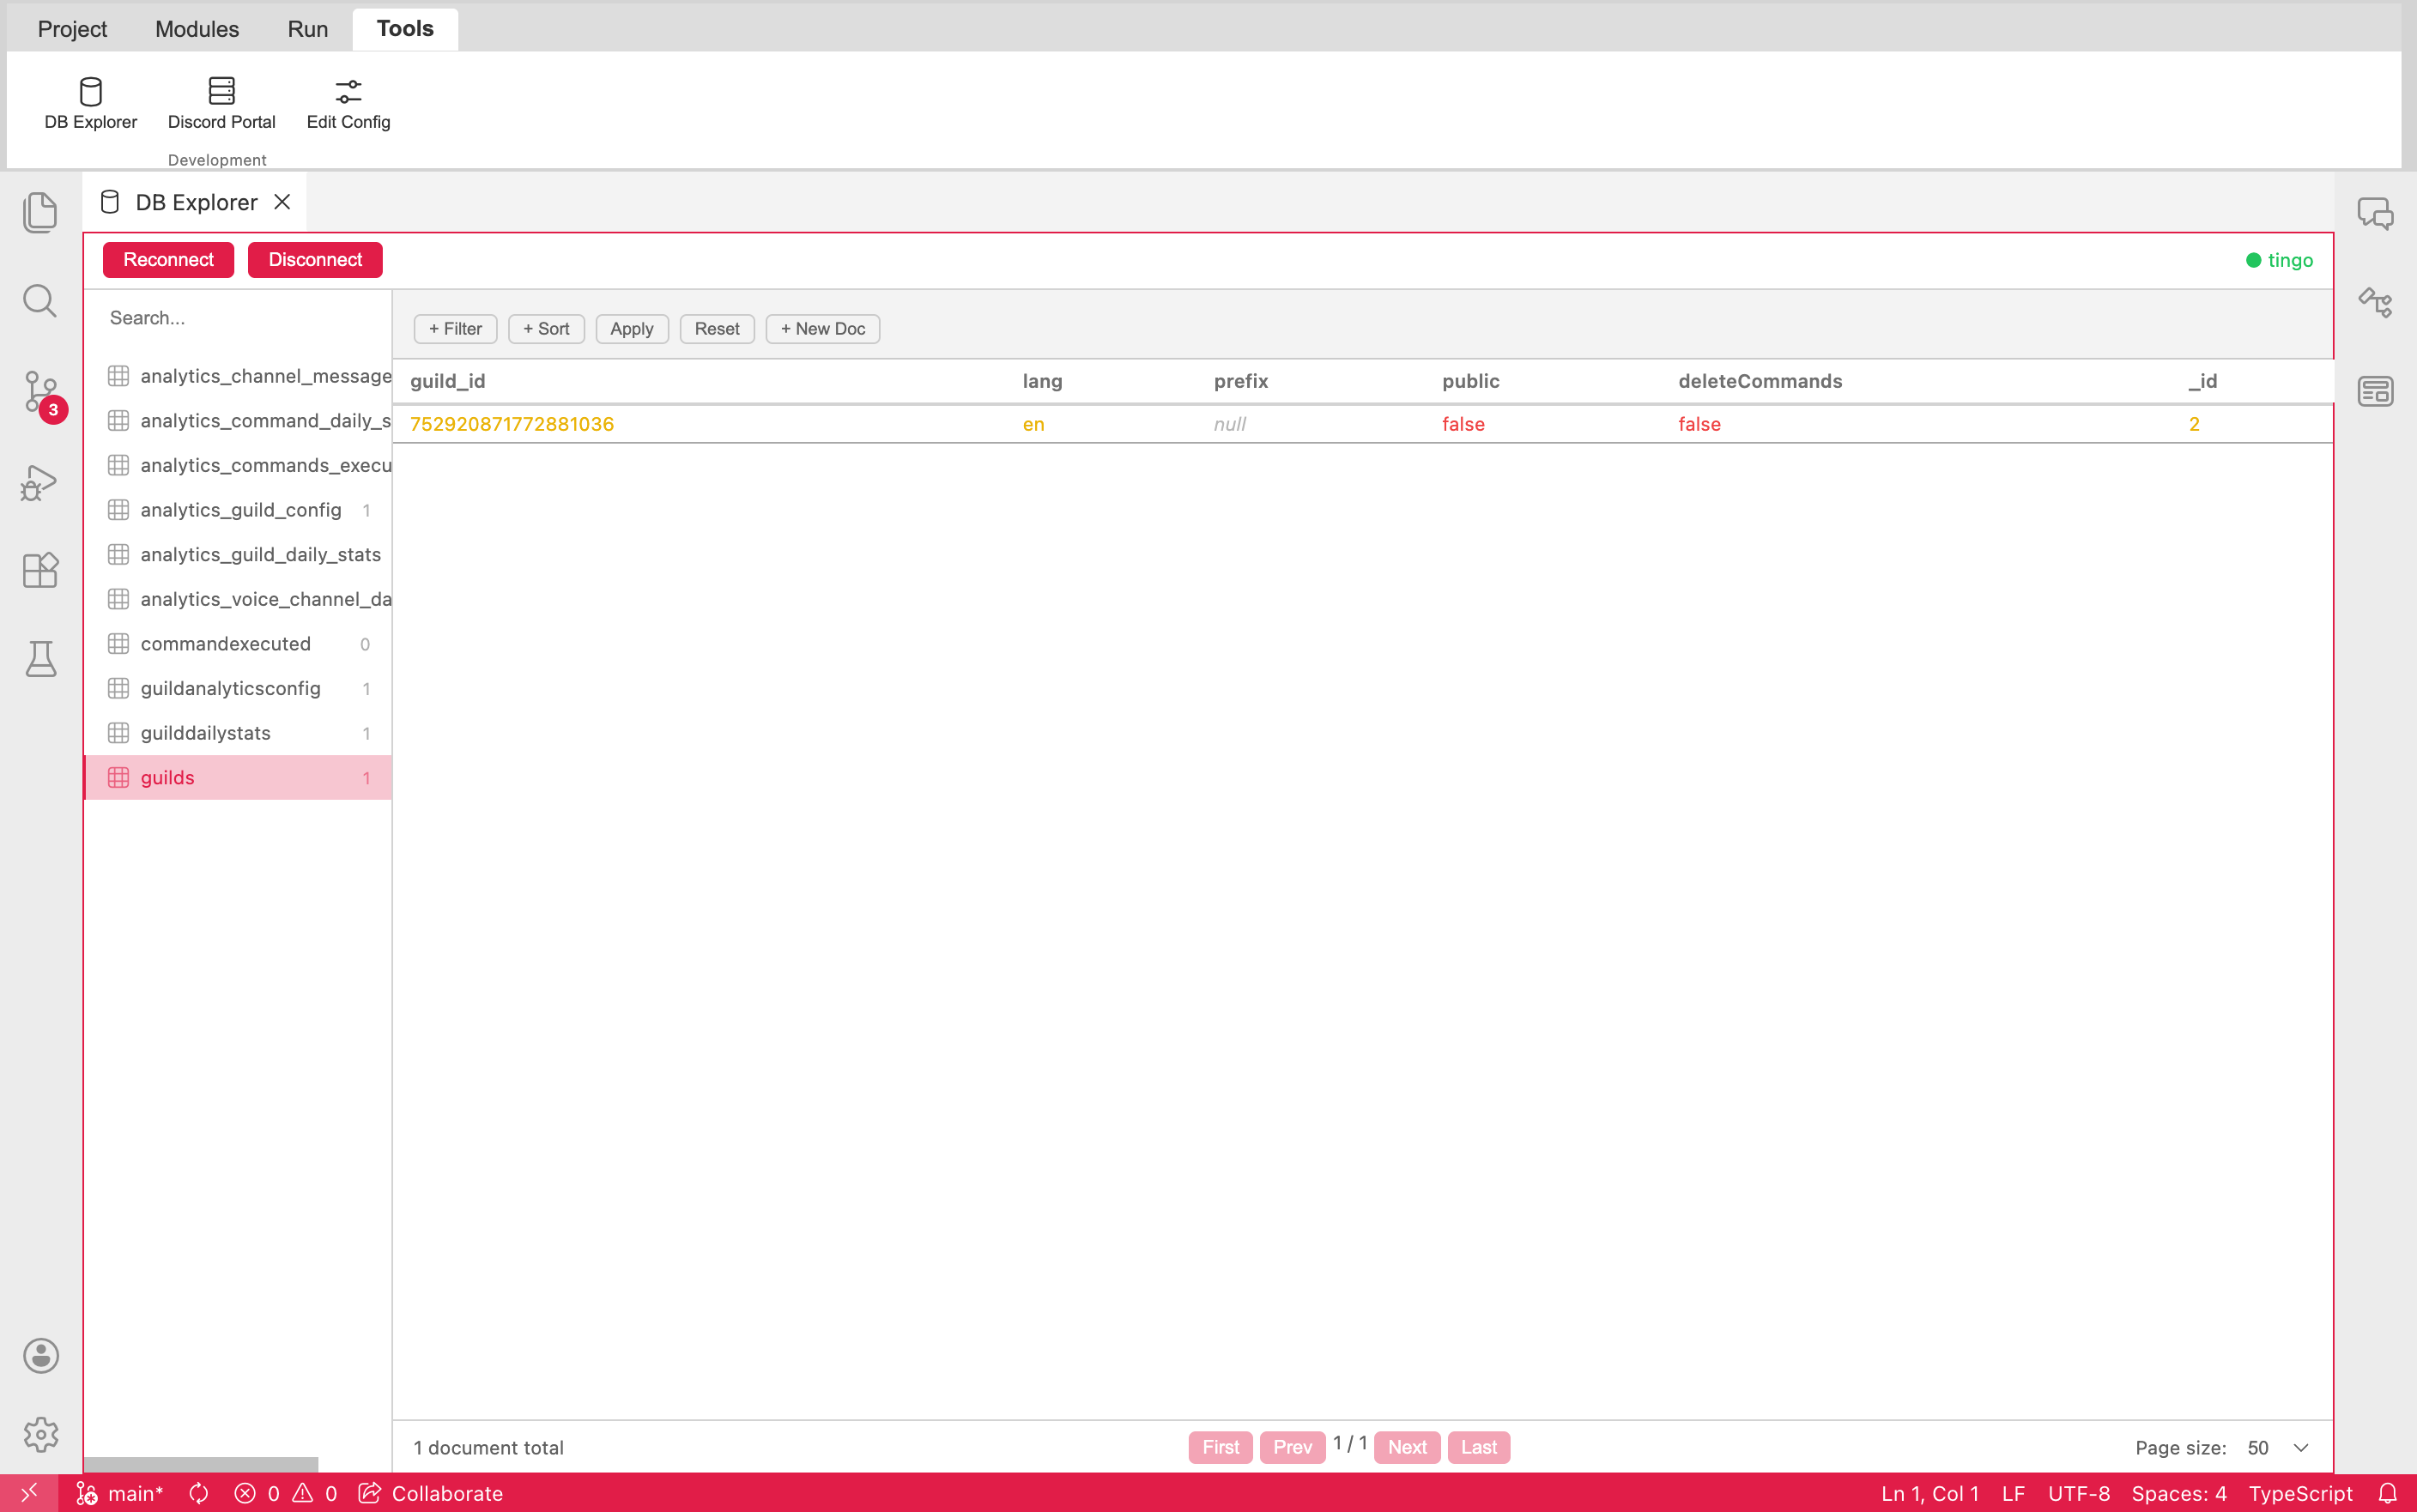
Task: Select guilddailystats collection
Action: (238, 733)
